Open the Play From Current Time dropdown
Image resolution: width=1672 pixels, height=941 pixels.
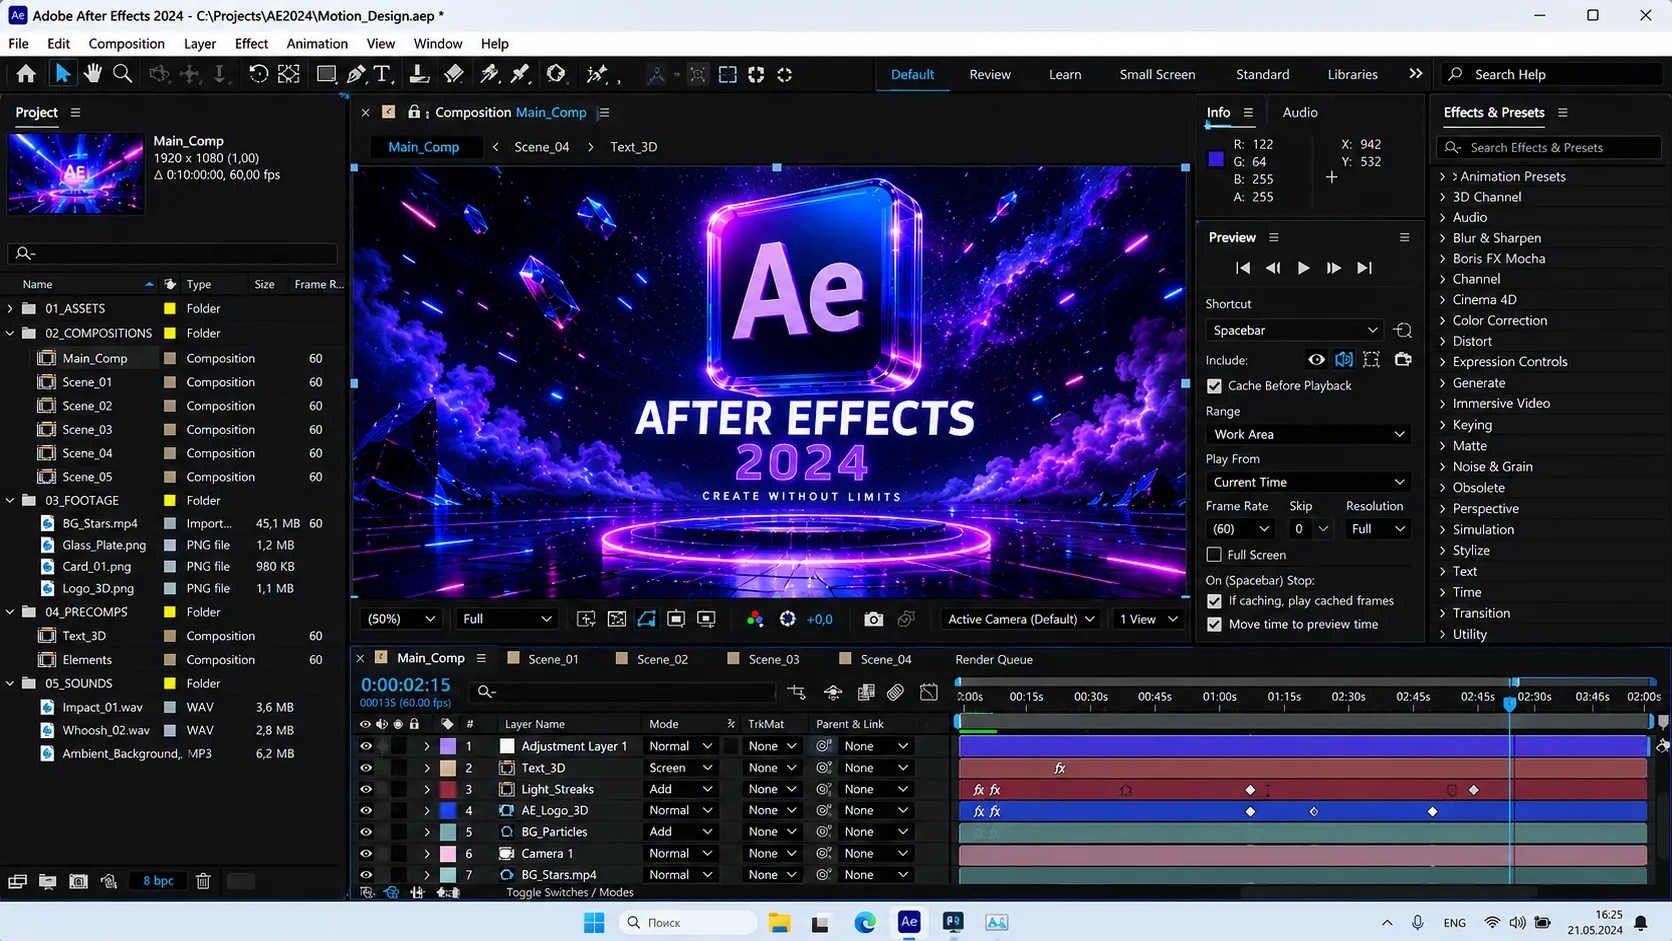click(x=1308, y=482)
